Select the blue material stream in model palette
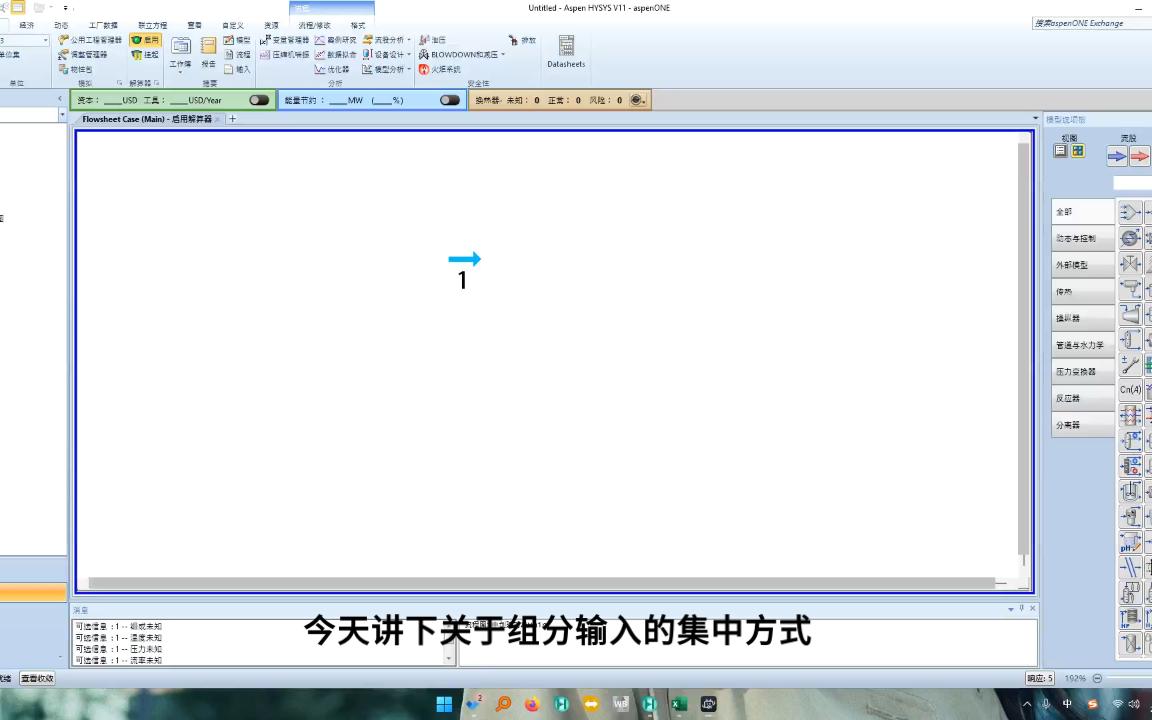 [x=1116, y=156]
